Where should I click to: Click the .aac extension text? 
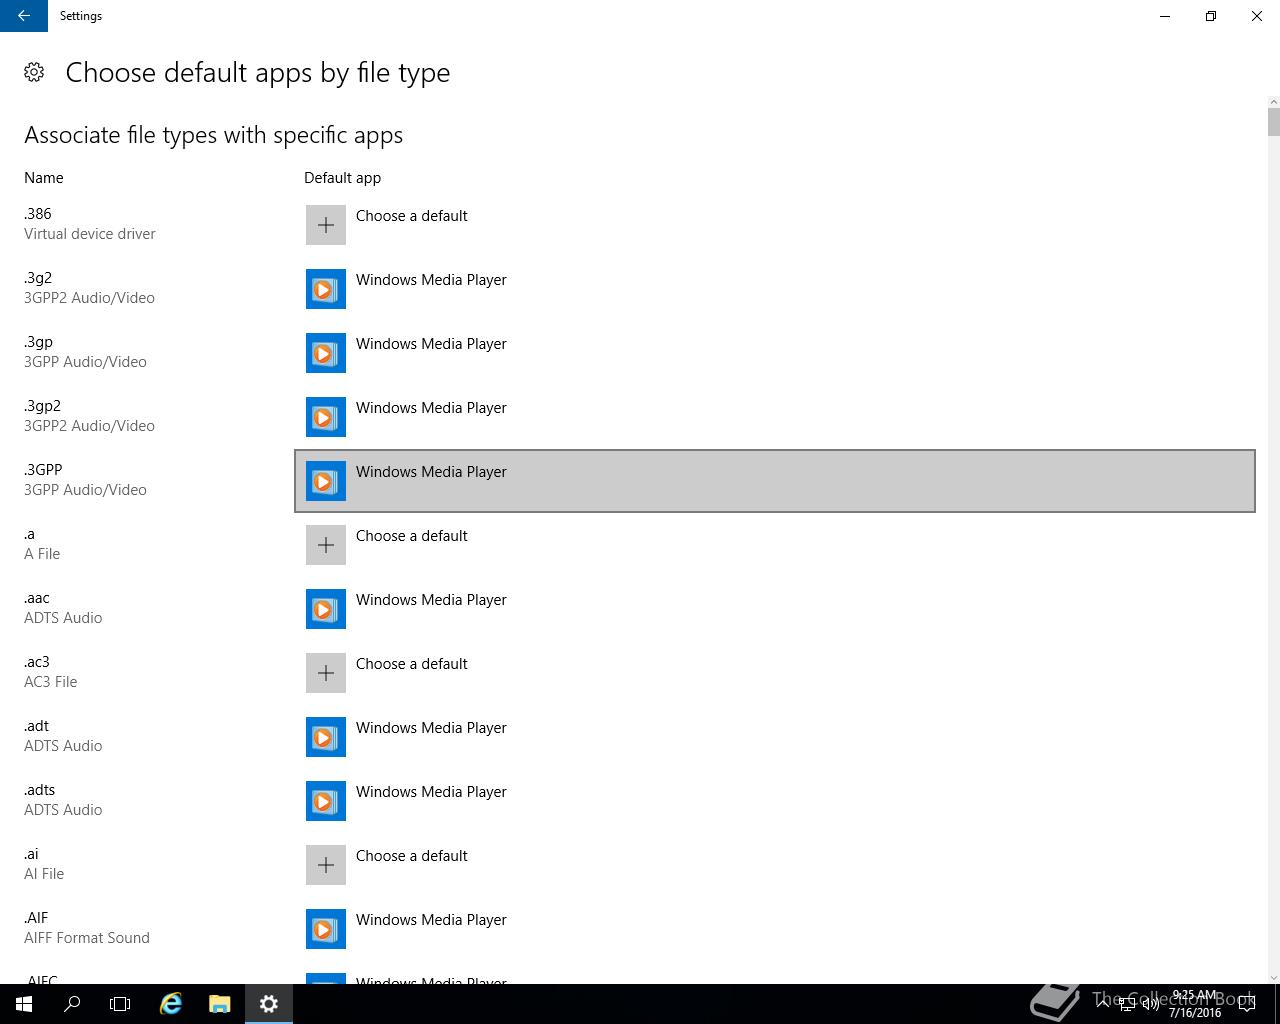click(37, 598)
